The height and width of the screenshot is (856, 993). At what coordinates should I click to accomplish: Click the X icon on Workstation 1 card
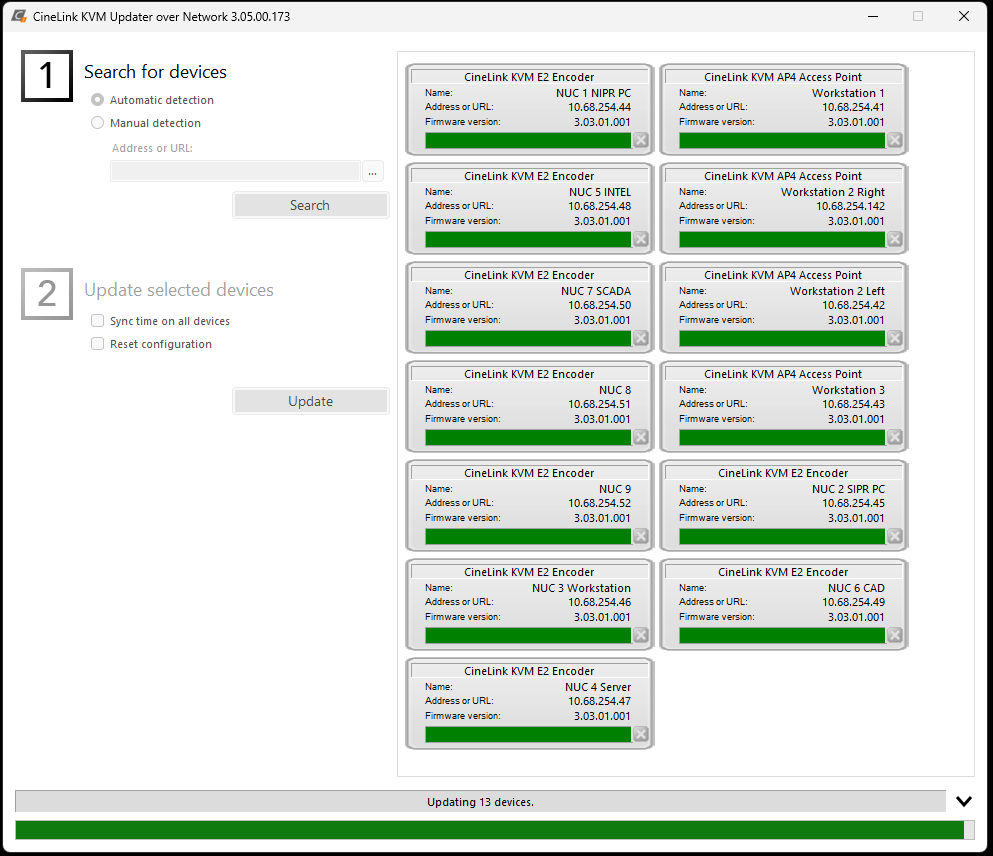coord(895,140)
